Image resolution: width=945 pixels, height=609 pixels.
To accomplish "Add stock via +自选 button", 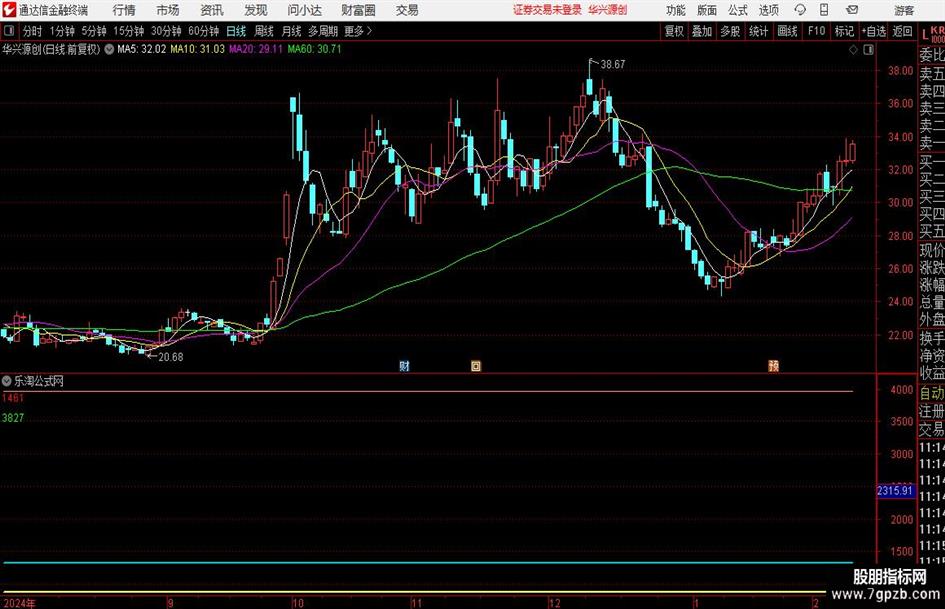I will click(873, 31).
